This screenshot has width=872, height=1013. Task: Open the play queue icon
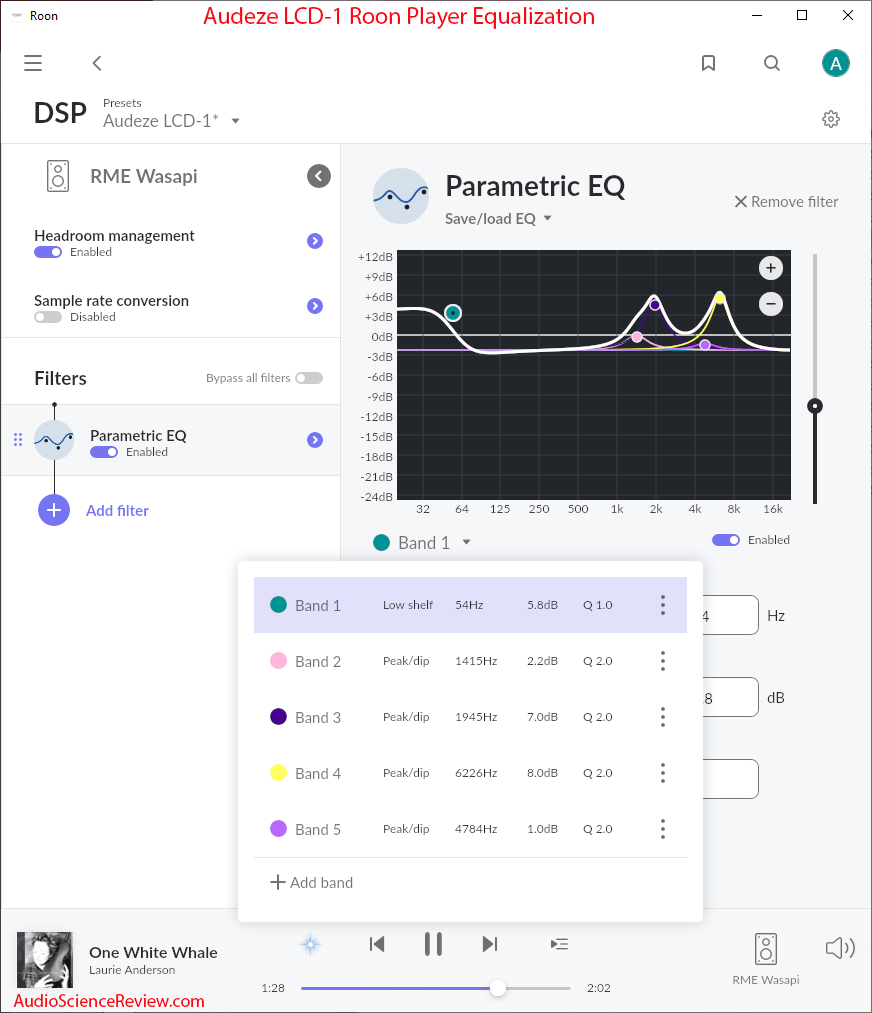[x=559, y=945]
